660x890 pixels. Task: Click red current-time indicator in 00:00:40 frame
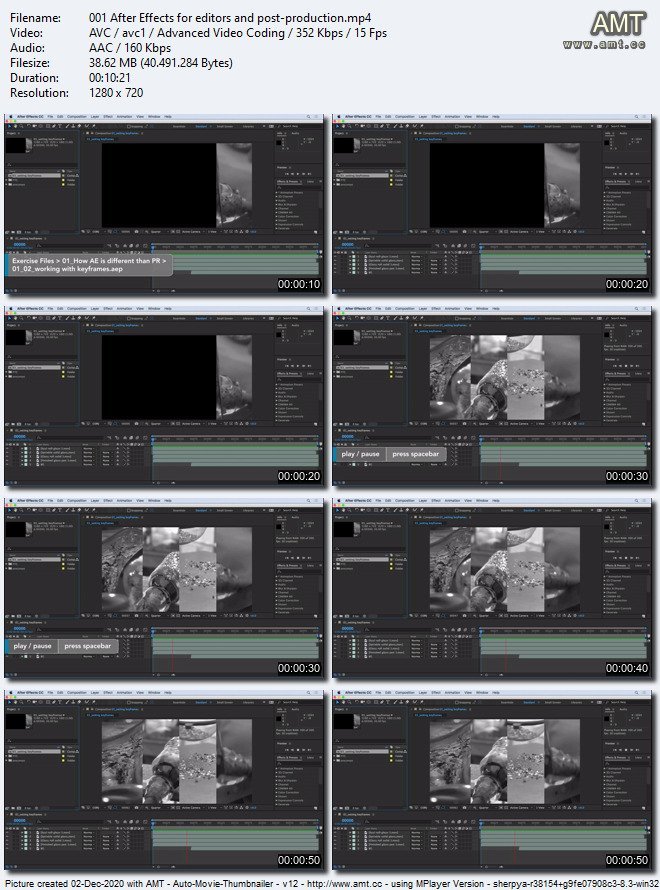(x=506, y=656)
